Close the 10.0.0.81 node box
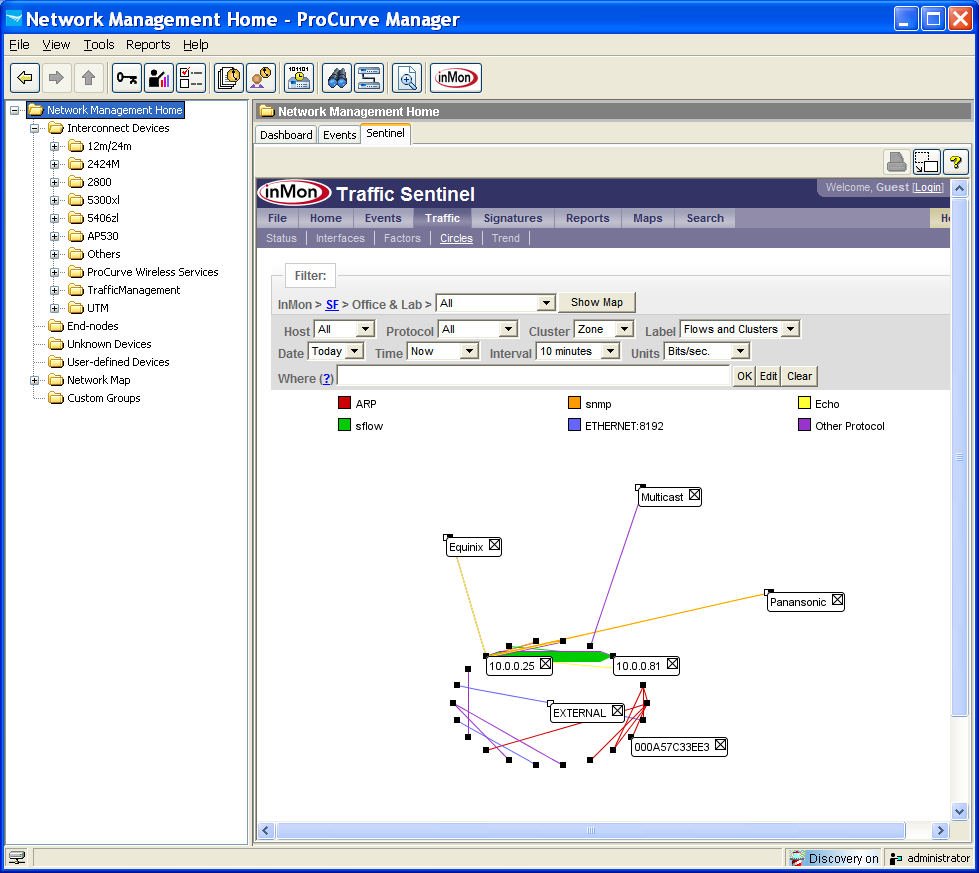The image size is (979, 873). 672,664
